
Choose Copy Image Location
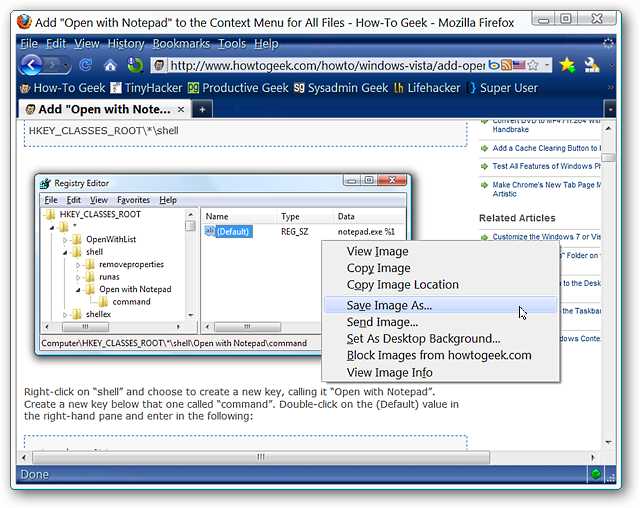[441, 285]
